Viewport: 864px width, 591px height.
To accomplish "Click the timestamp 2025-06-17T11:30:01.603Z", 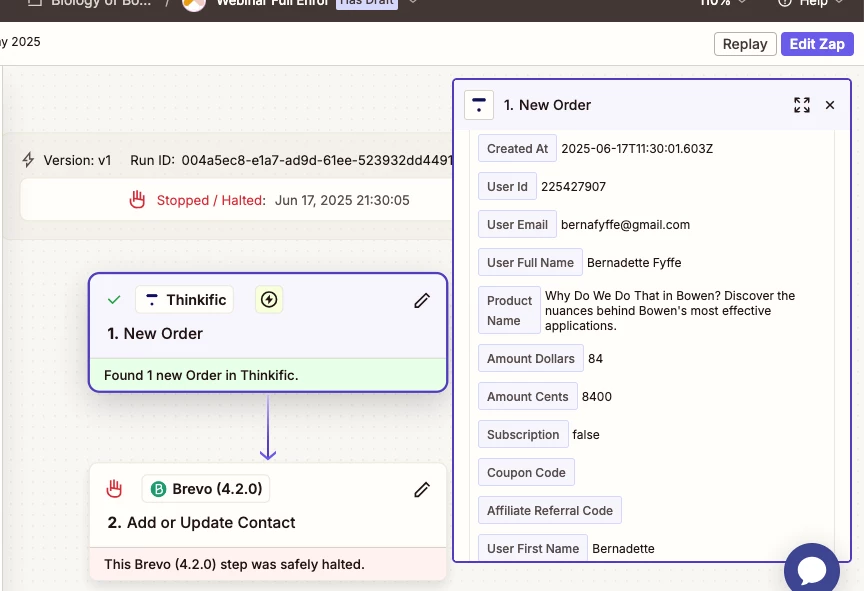I will (637, 149).
